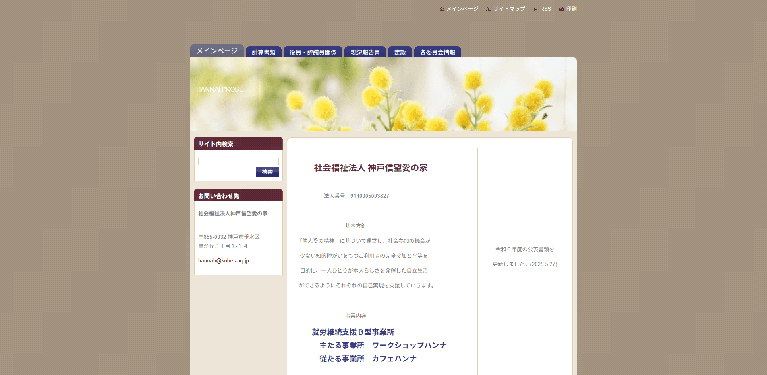Viewport: 767px width, 375px height.
Task: Open the サイトマップ link in the top bar
Action: 505,9
